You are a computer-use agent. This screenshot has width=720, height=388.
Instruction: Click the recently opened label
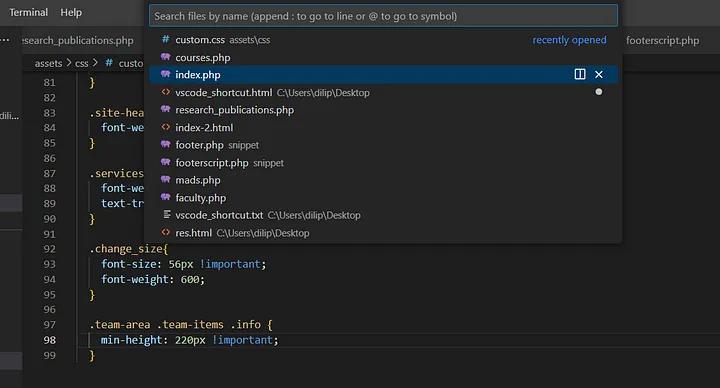[x=569, y=40]
